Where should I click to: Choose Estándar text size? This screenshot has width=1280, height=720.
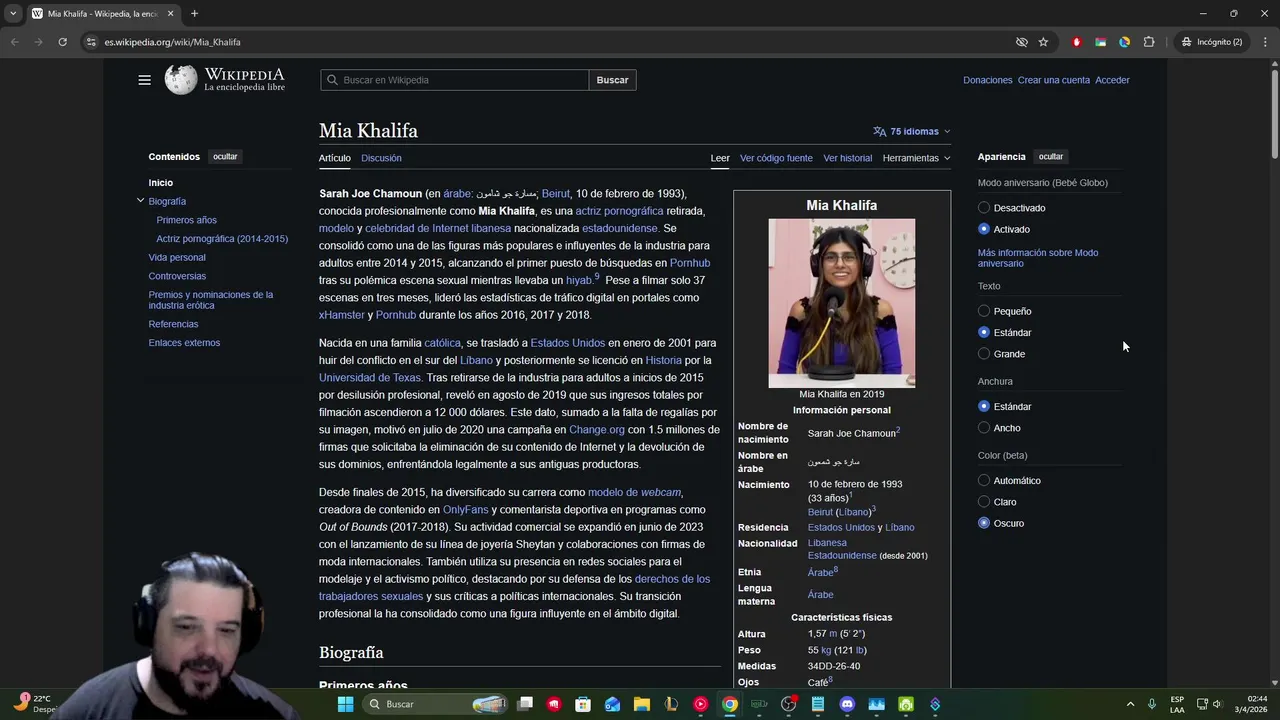[x=984, y=332]
